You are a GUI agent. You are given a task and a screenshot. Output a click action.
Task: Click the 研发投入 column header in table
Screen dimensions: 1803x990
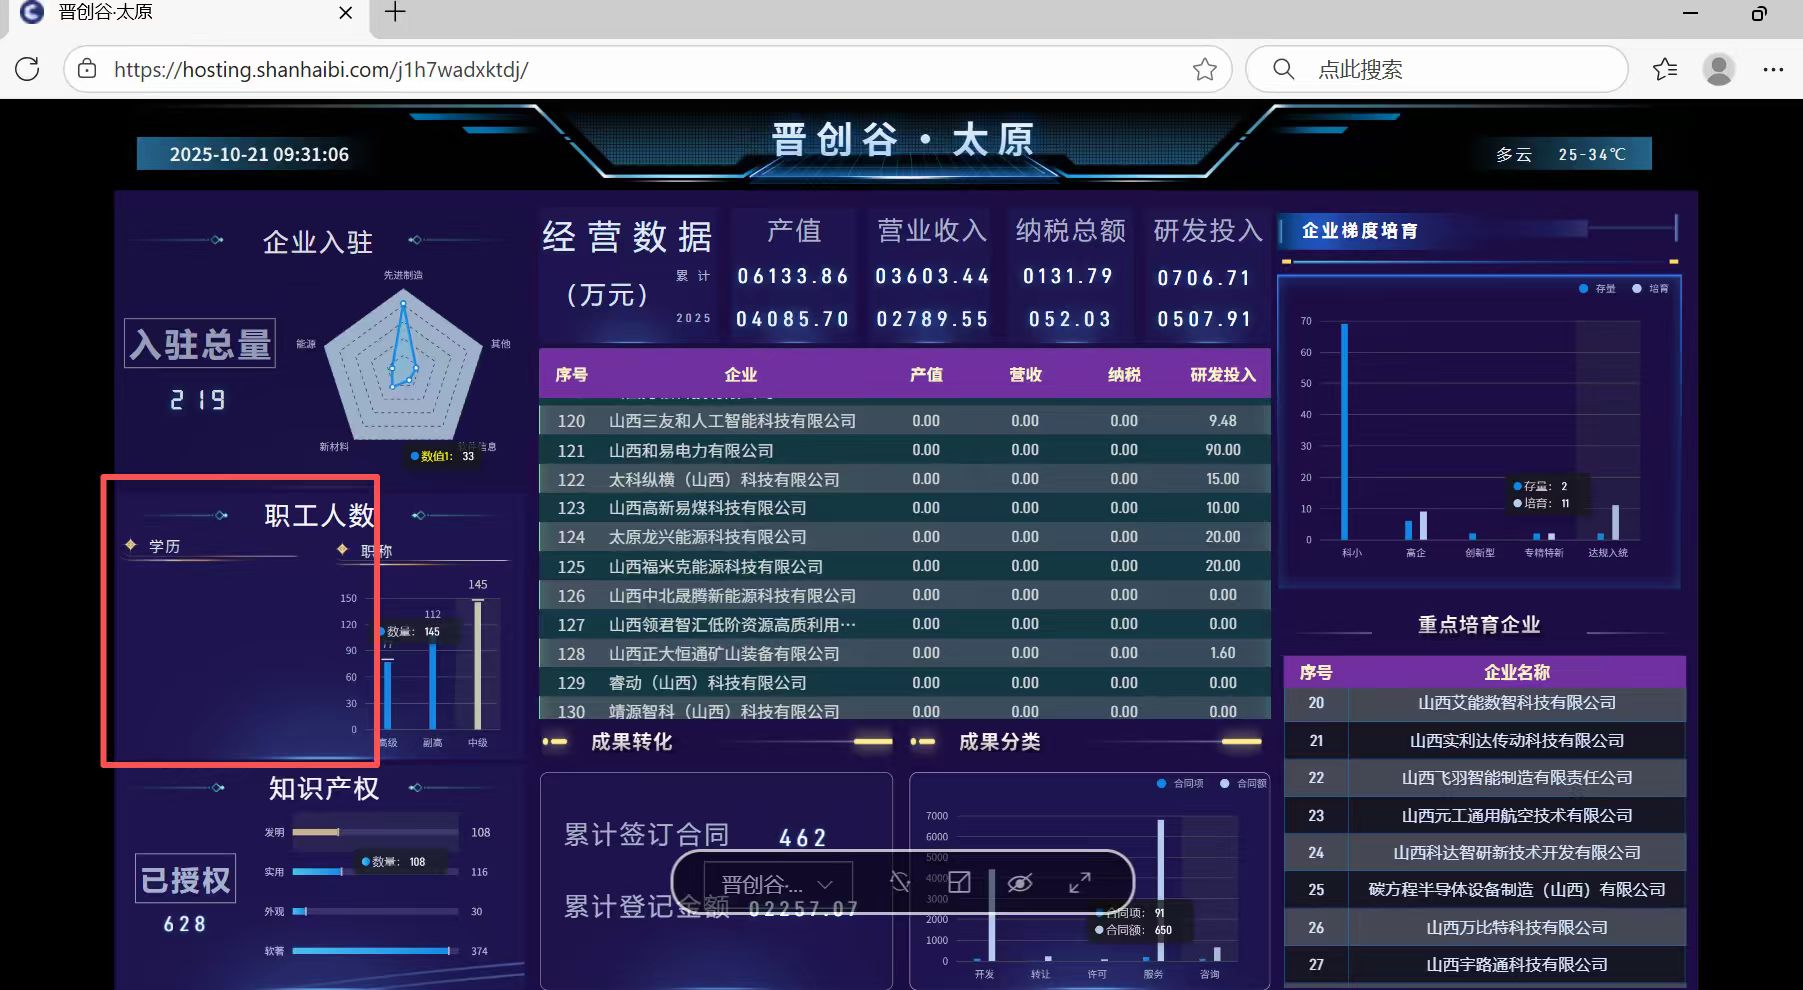1222,375
